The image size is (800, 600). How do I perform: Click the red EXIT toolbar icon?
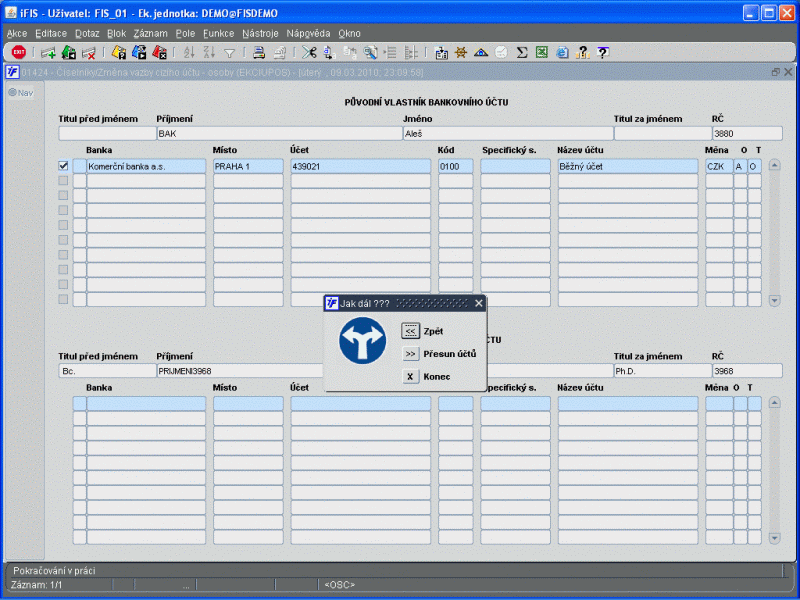coord(18,52)
